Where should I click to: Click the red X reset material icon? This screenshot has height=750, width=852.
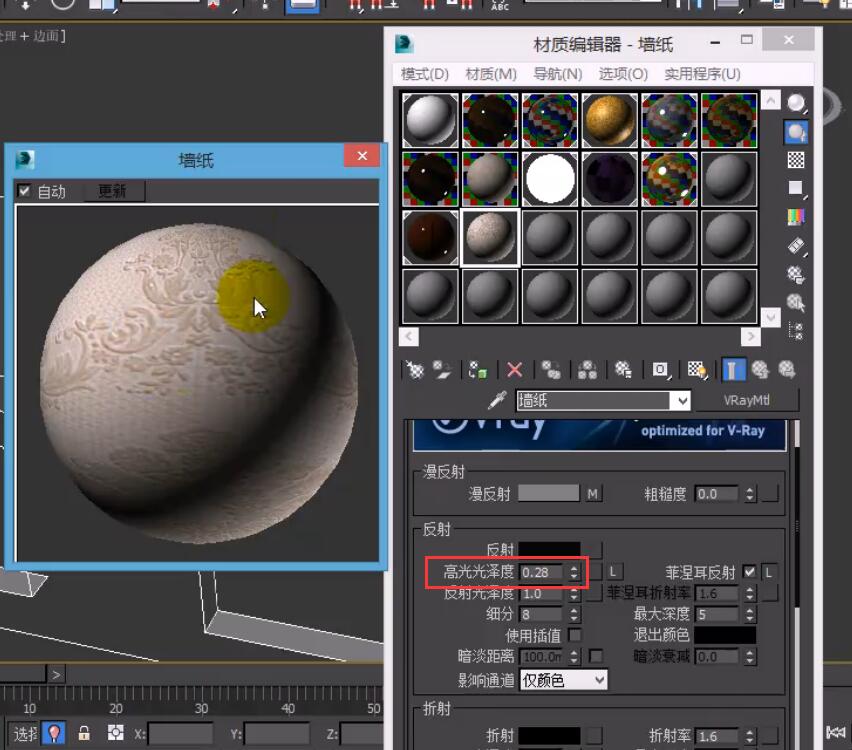515,370
